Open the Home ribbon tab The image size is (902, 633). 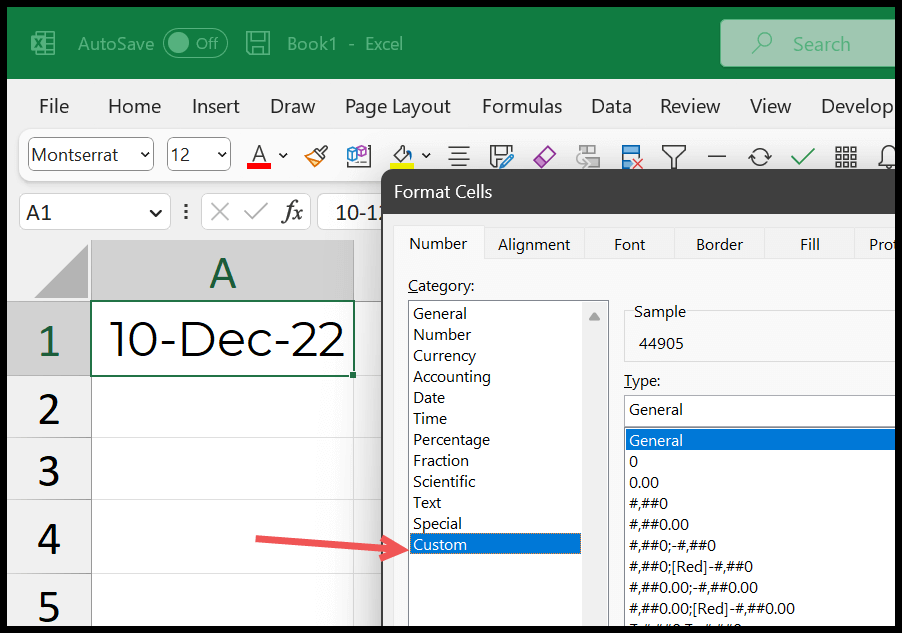point(135,106)
